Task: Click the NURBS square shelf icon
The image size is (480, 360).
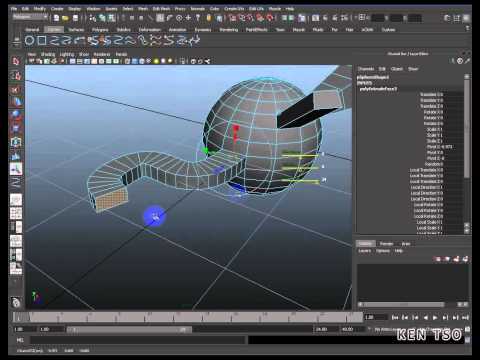Action: (x=42, y=40)
